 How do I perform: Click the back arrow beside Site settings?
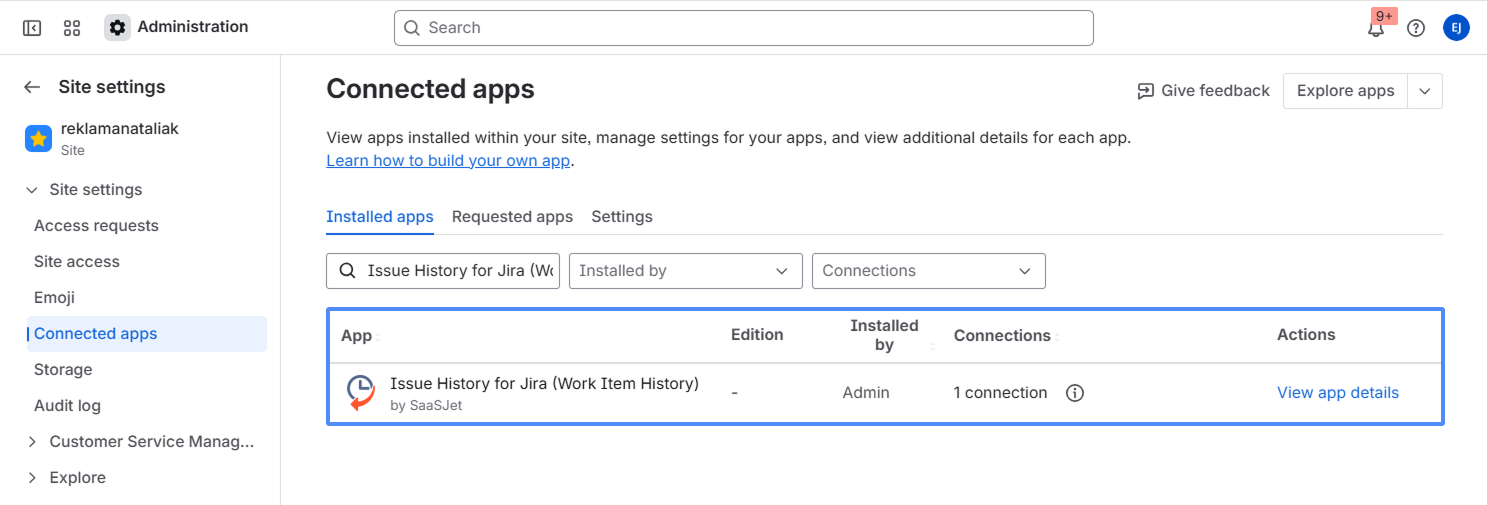(x=32, y=87)
